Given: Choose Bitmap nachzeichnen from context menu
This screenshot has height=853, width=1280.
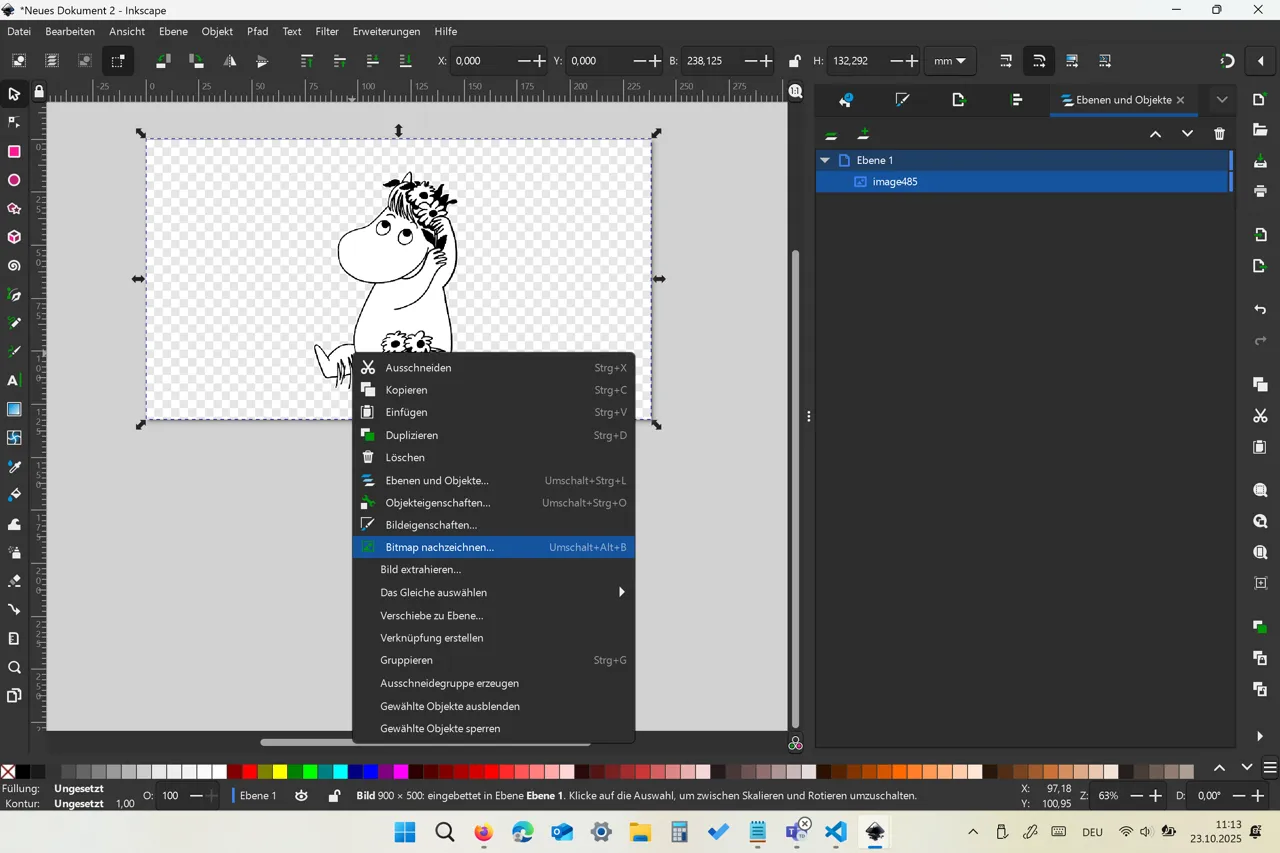Looking at the screenshot, I should tap(494, 547).
